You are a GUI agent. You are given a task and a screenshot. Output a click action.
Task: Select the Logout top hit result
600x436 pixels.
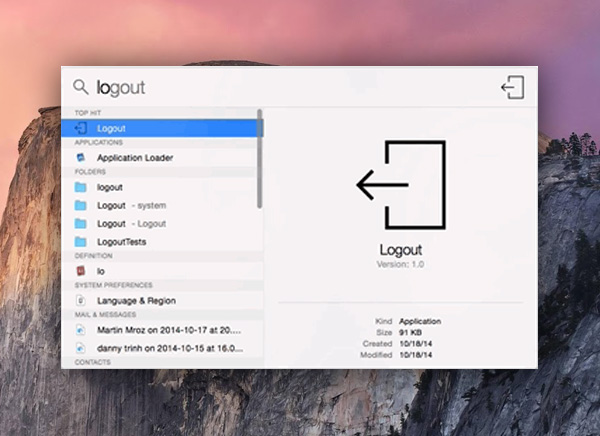coord(162,128)
